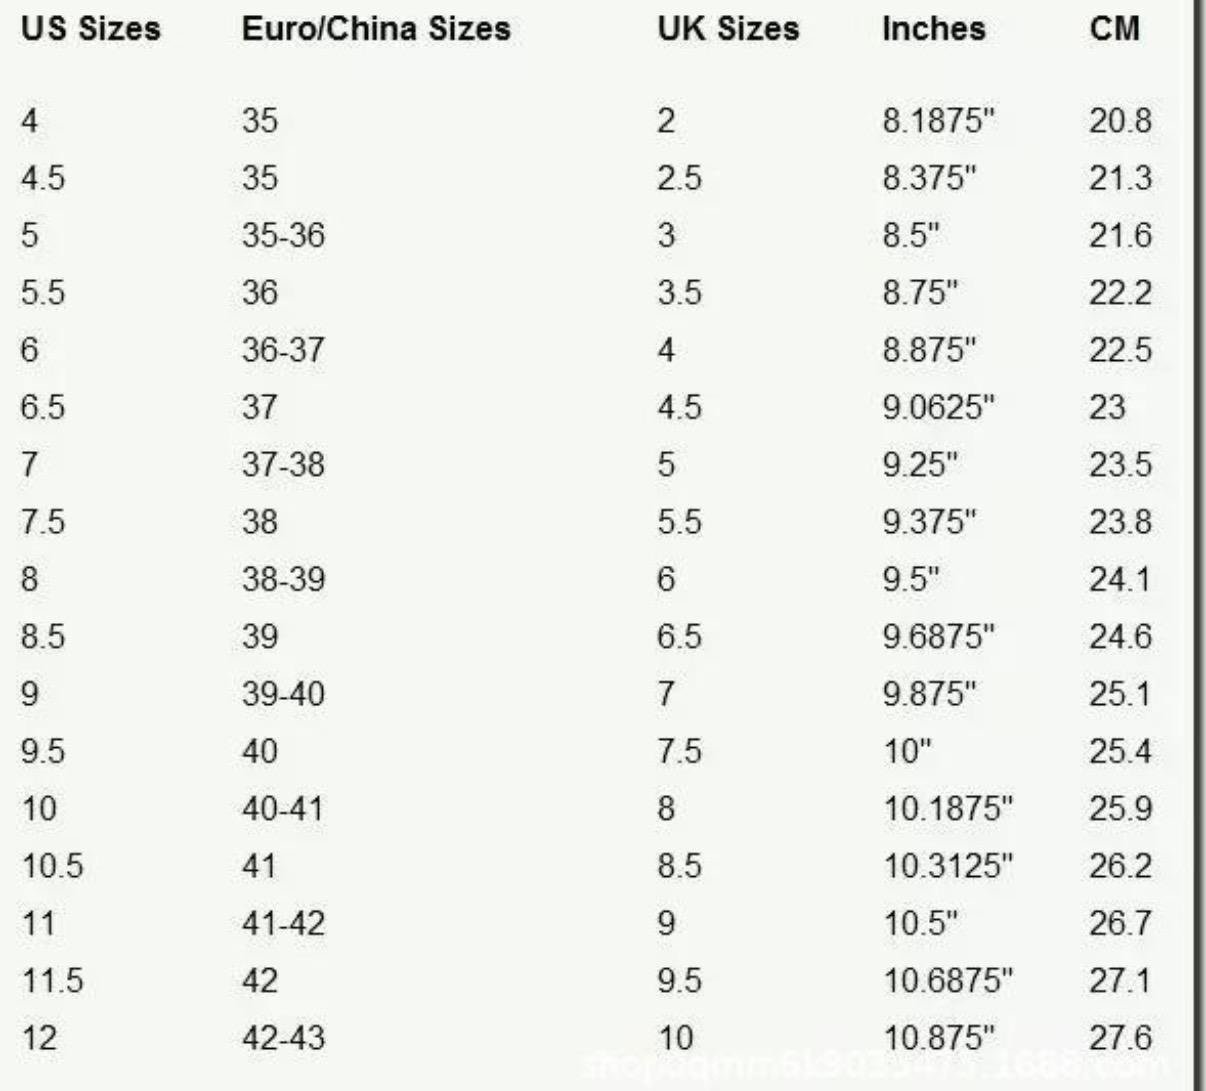
Task: Click Euro size range 42-43
Action: click(x=283, y=1038)
